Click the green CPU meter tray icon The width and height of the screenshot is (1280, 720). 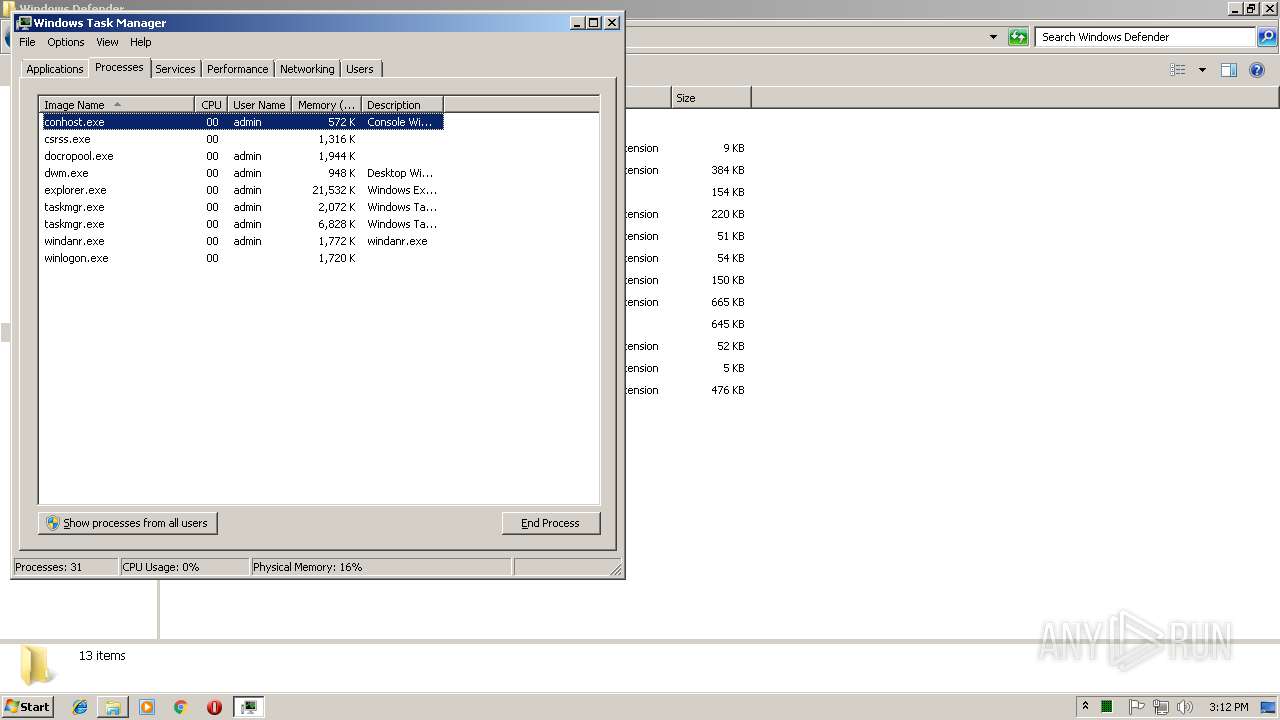coord(1107,707)
